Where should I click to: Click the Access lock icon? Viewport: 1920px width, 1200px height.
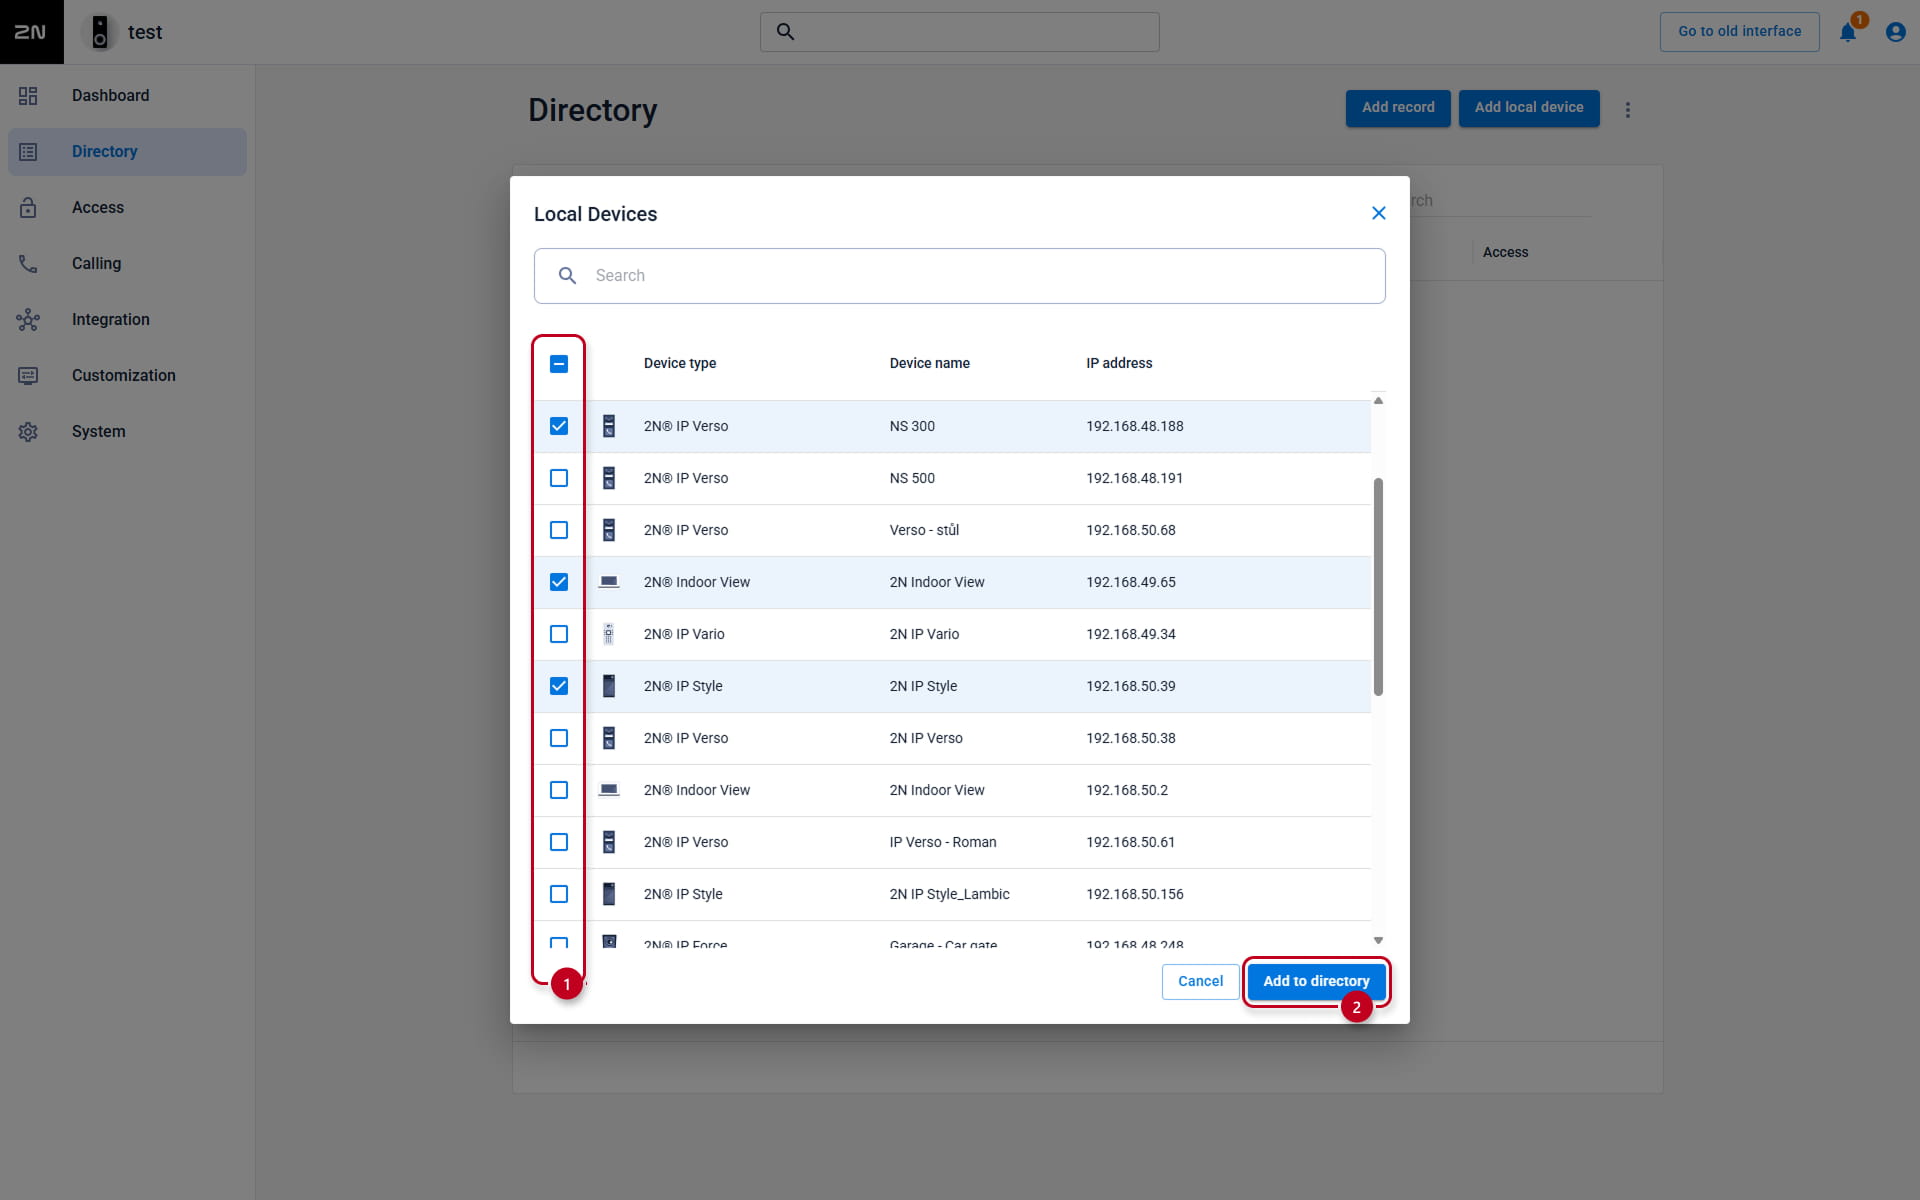[28, 208]
